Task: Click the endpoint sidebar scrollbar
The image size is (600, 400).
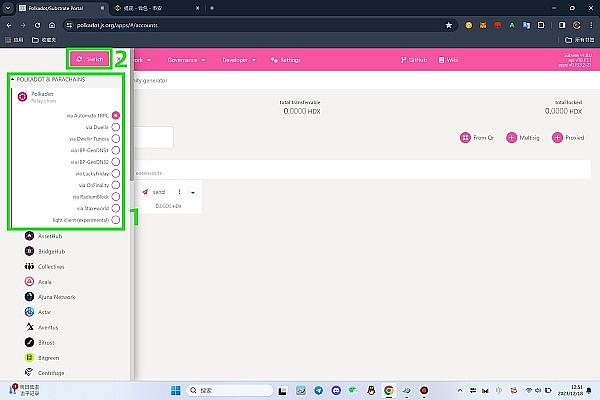Action: tap(132, 115)
